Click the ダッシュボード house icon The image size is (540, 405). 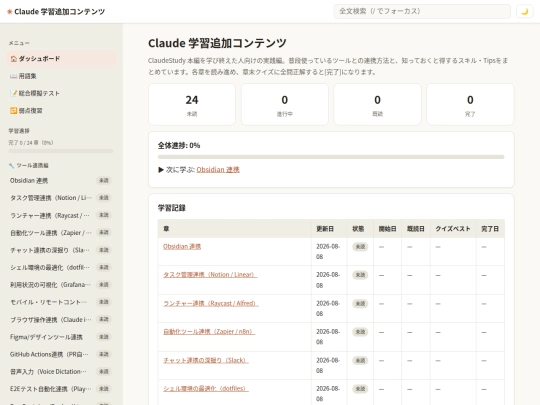[x=13, y=59]
